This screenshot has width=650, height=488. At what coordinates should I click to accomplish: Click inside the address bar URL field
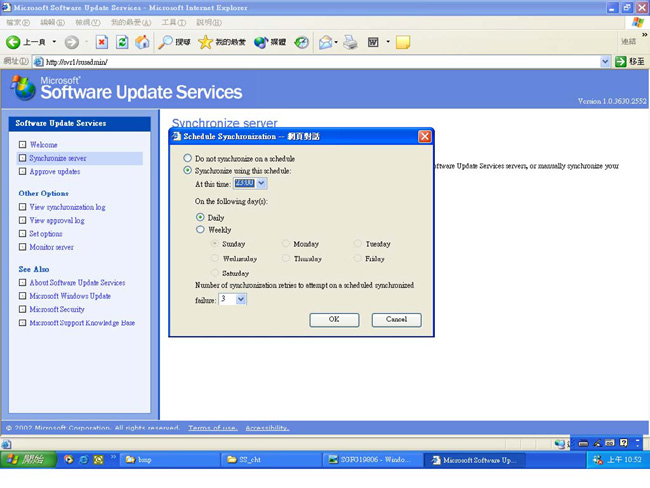315,62
